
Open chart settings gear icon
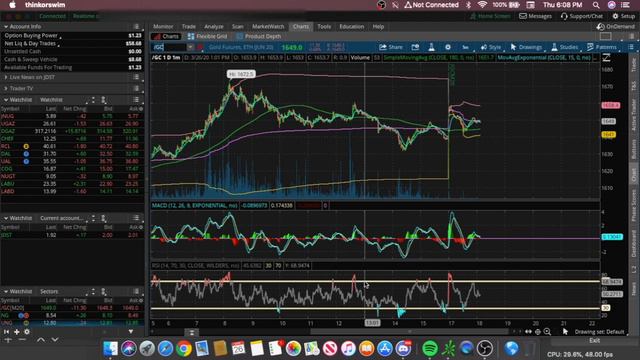click(x=448, y=47)
